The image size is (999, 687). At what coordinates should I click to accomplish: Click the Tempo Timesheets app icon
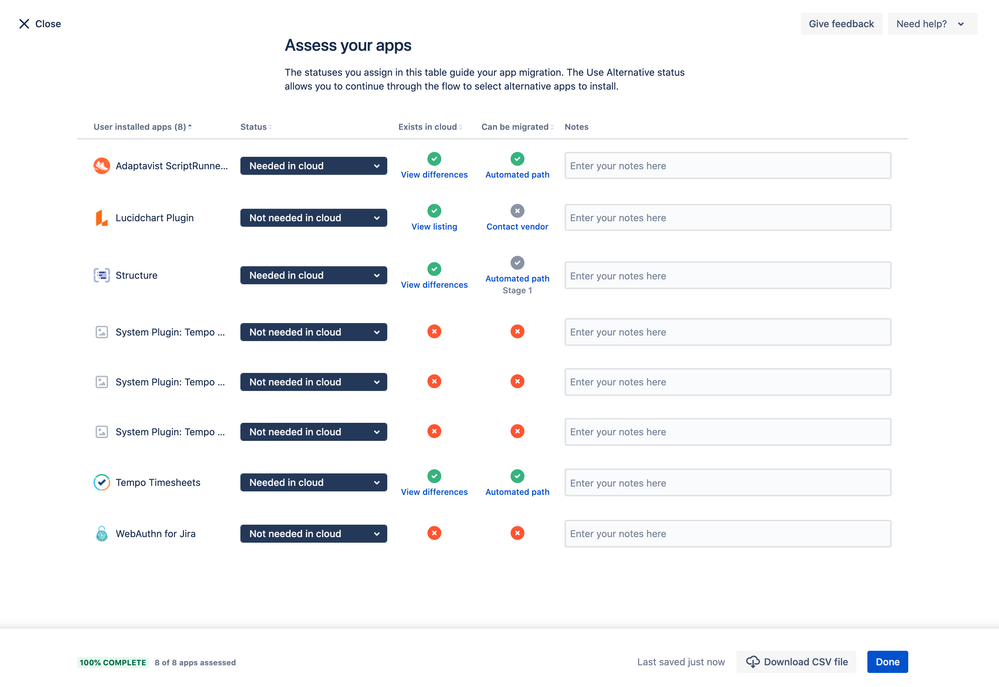(100, 482)
